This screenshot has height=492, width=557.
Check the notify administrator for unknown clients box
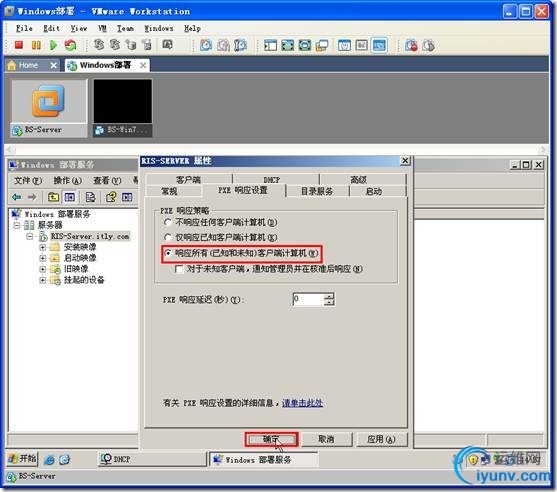pos(179,269)
